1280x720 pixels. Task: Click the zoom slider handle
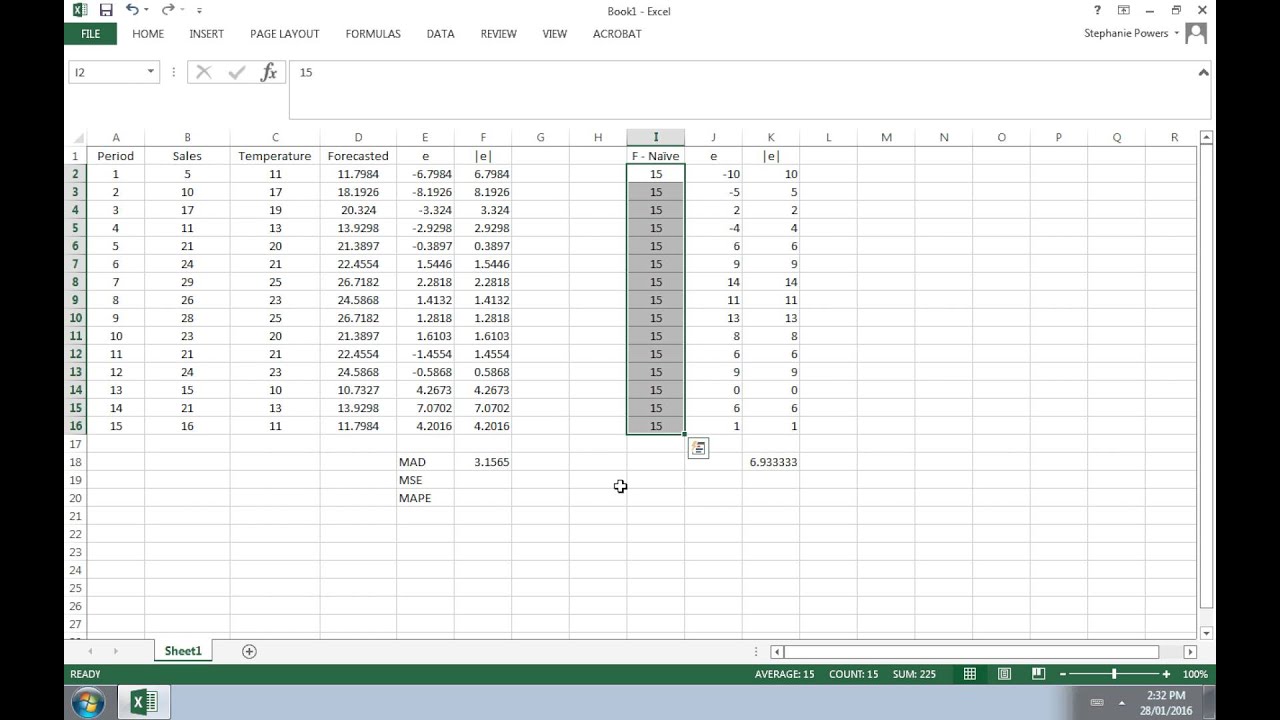[1115, 674]
